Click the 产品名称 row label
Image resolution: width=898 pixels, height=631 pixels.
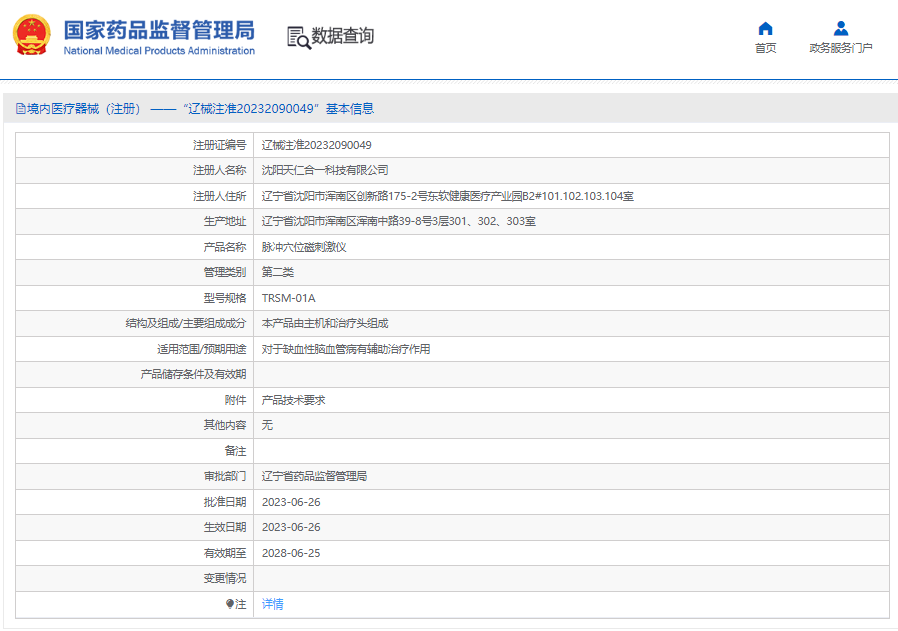click(x=224, y=247)
